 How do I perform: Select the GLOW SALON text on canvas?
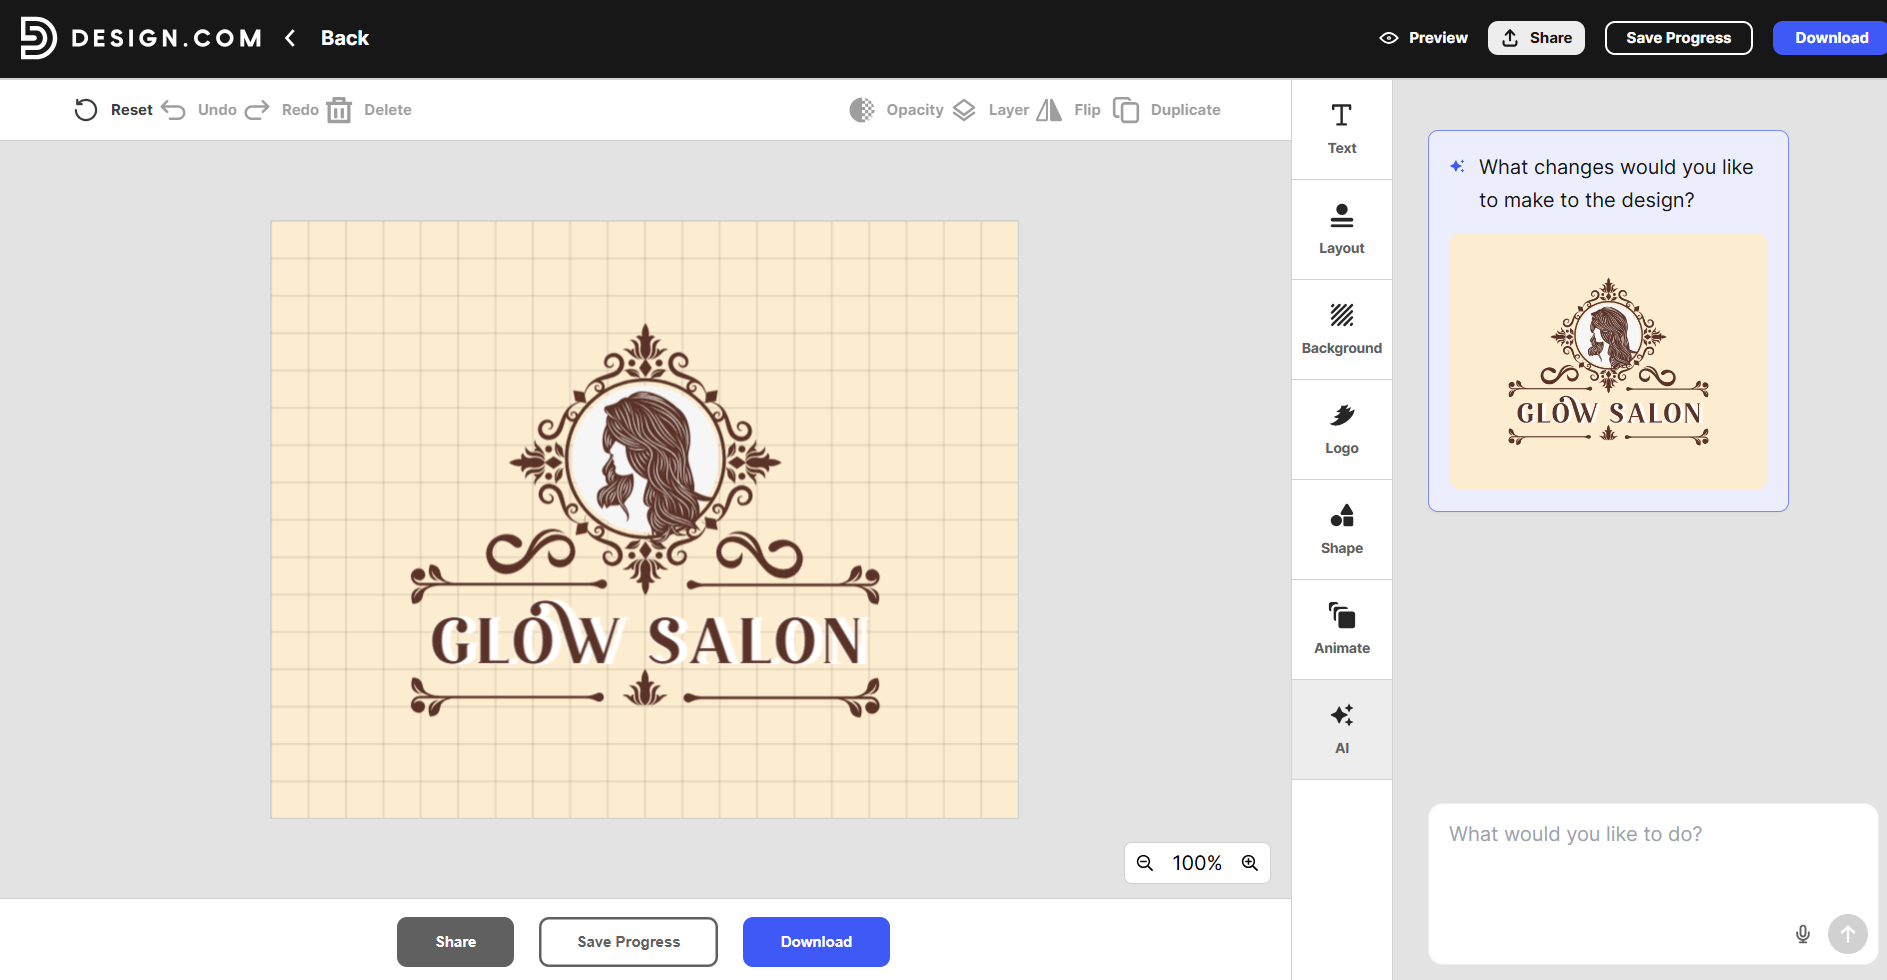(x=646, y=636)
